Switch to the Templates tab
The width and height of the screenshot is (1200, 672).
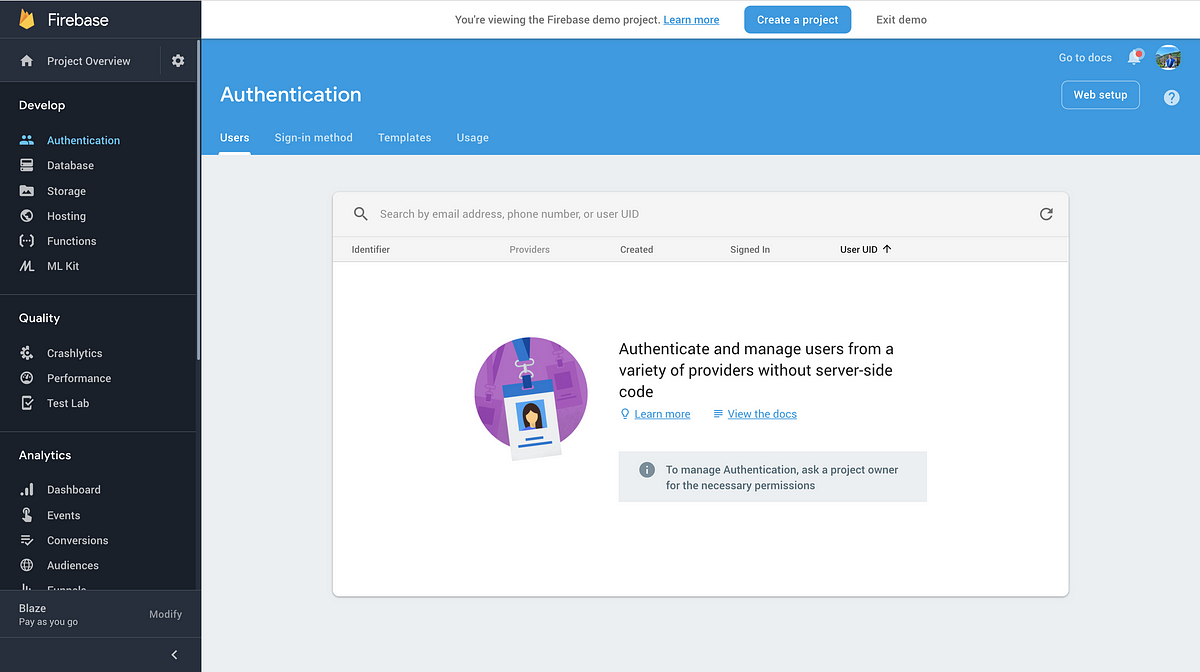pos(405,138)
